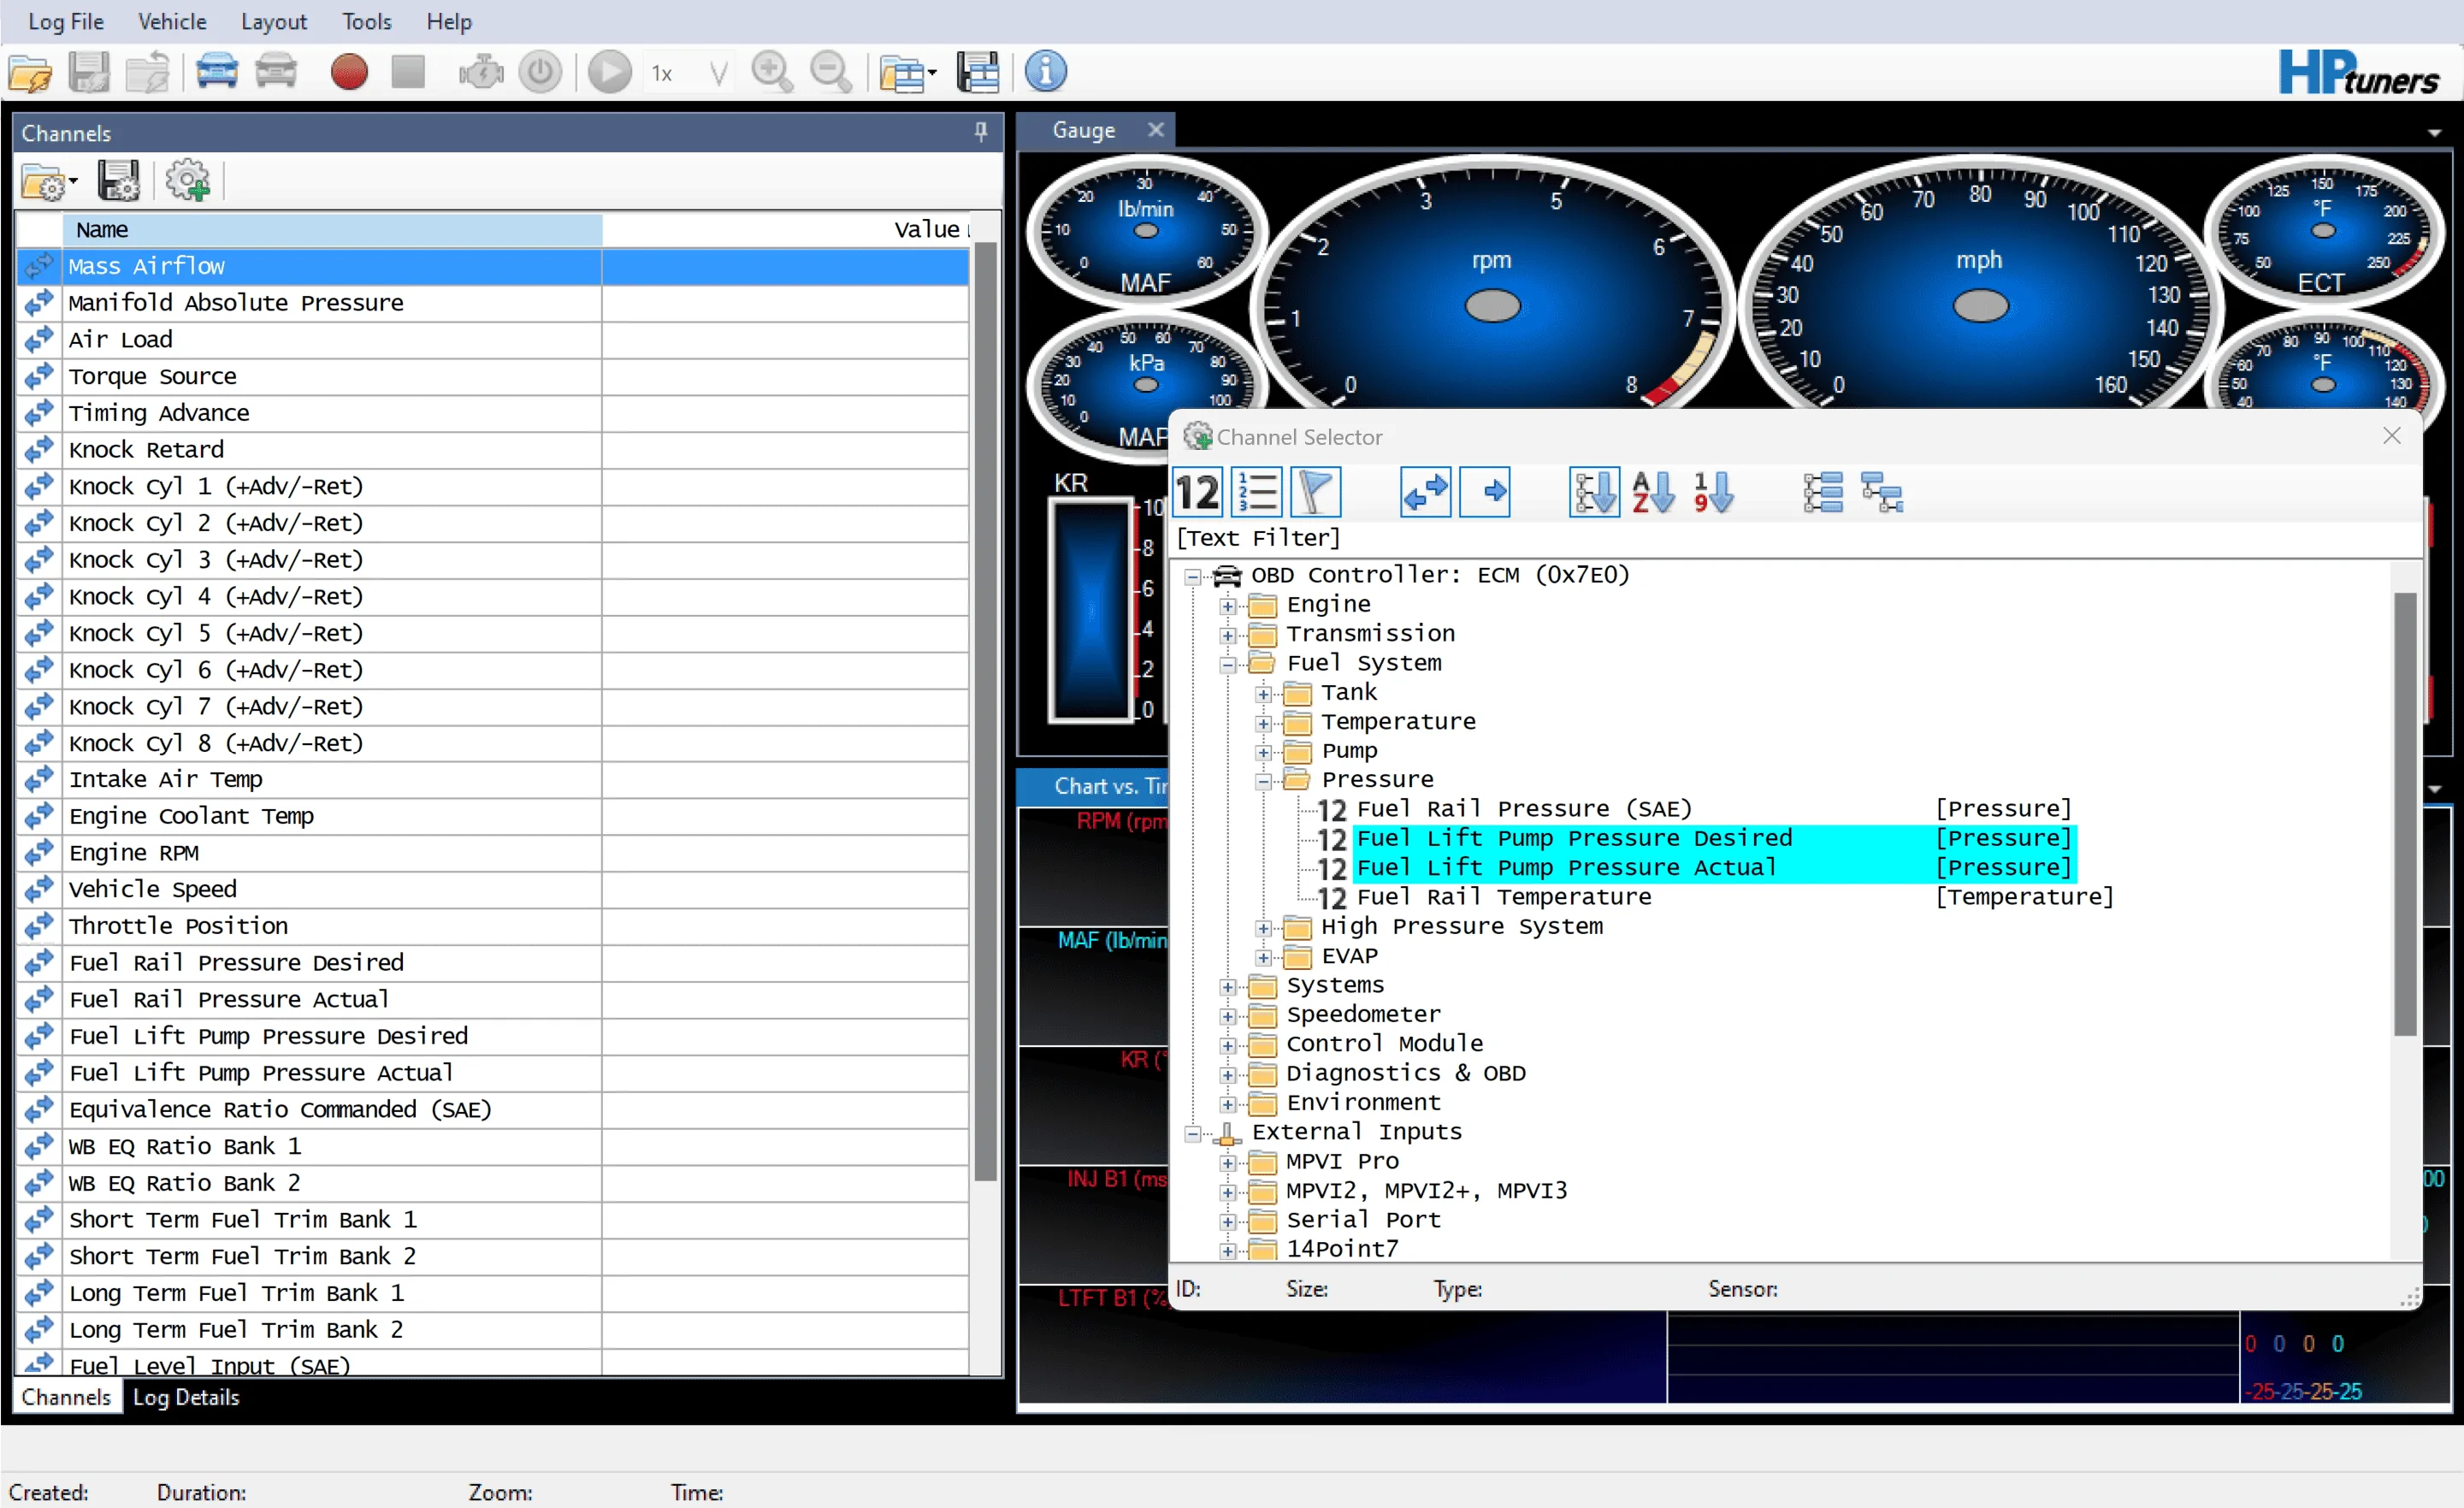The image size is (2464, 1508).
Task: Collapse the Pressure folder
Action: (1264, 781)
